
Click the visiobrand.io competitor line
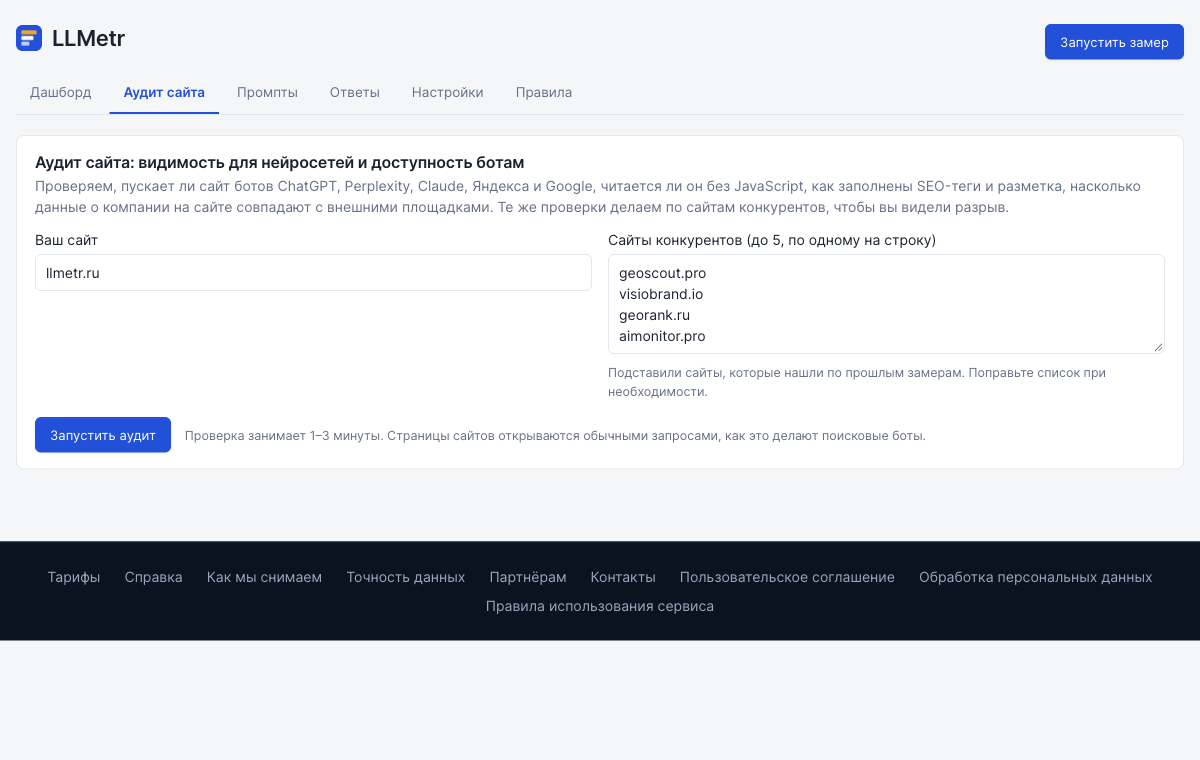662,294
